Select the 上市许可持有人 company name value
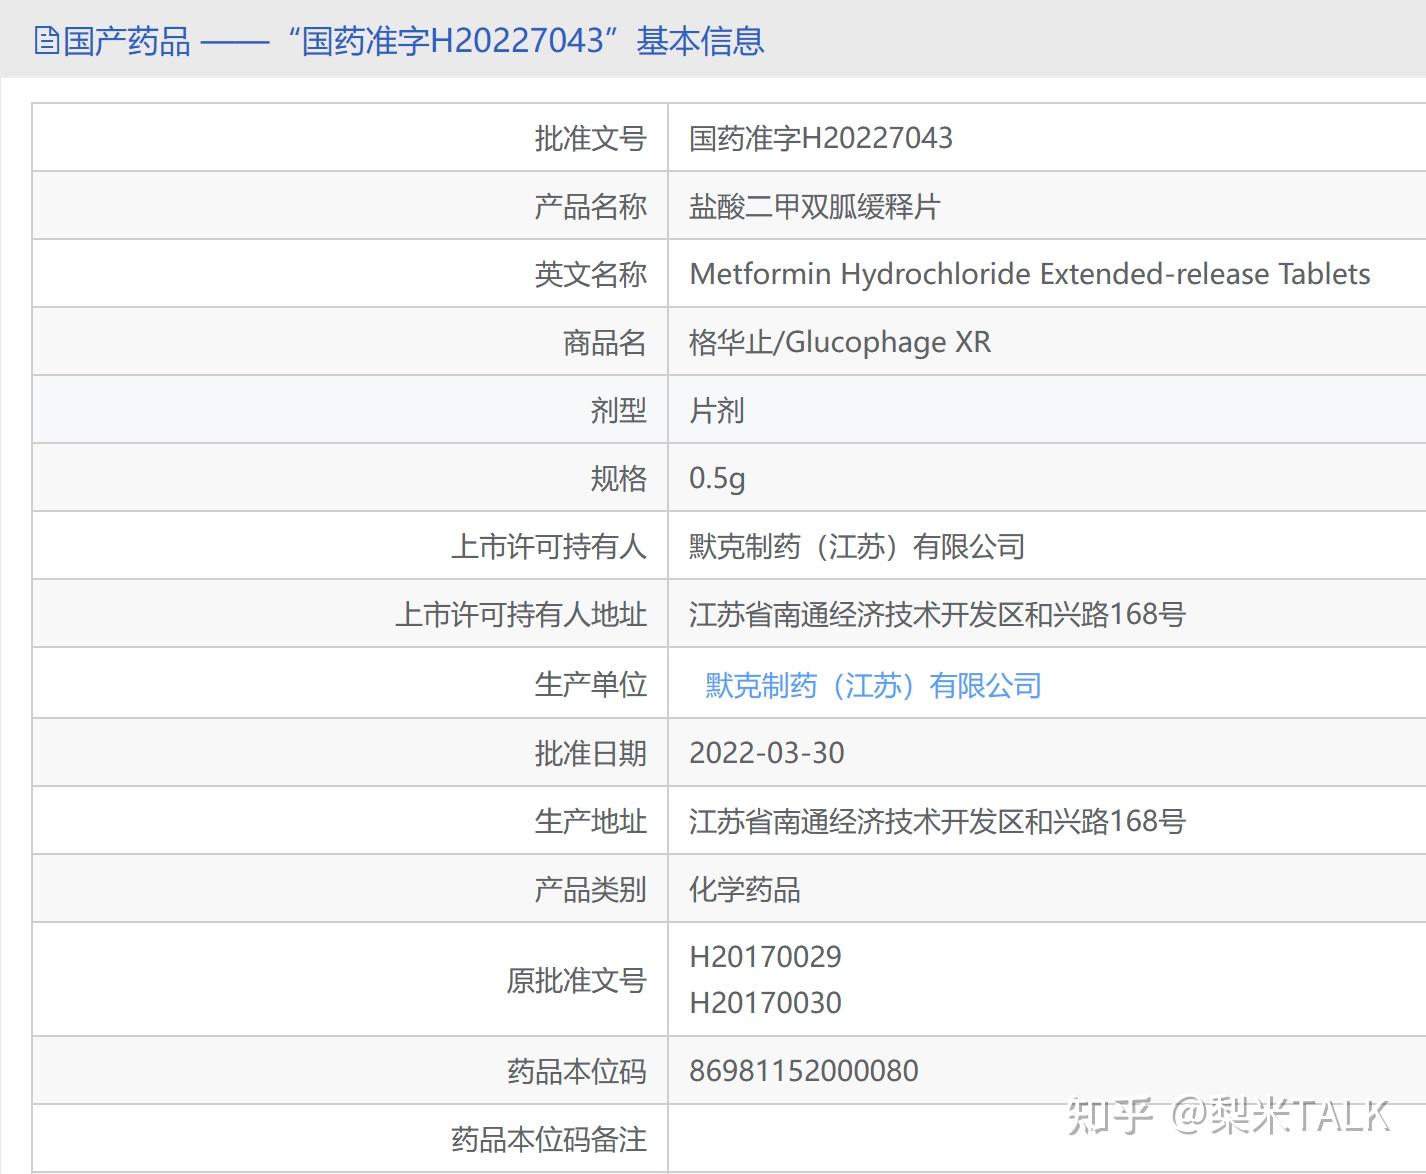 pyautogui.click(x=857, y=546)
